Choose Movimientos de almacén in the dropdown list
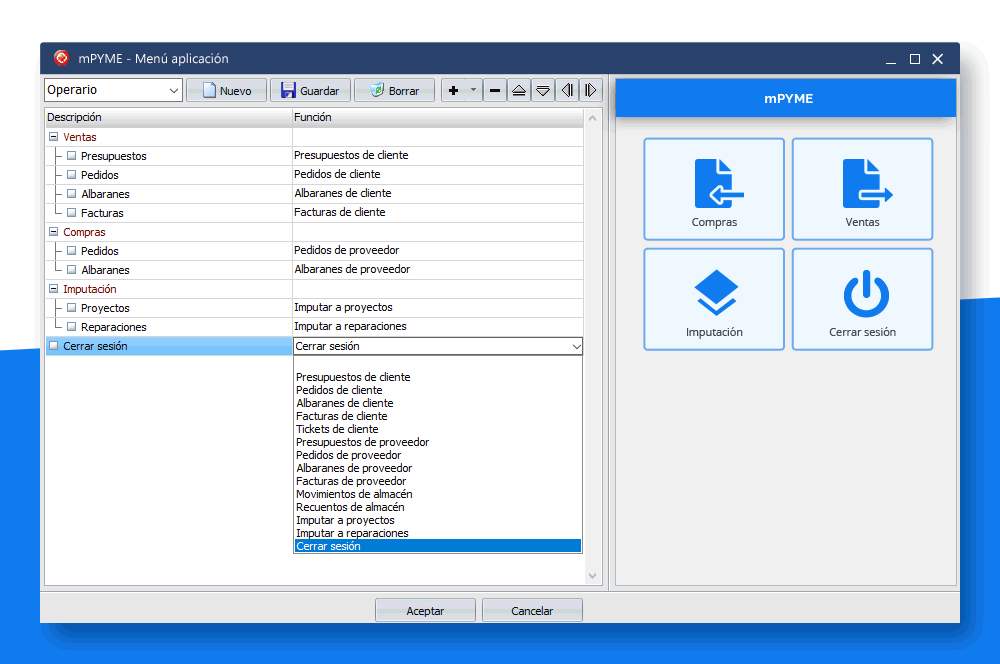The image size is (1000, 664). pyautogui.click(x=354, y=494)
